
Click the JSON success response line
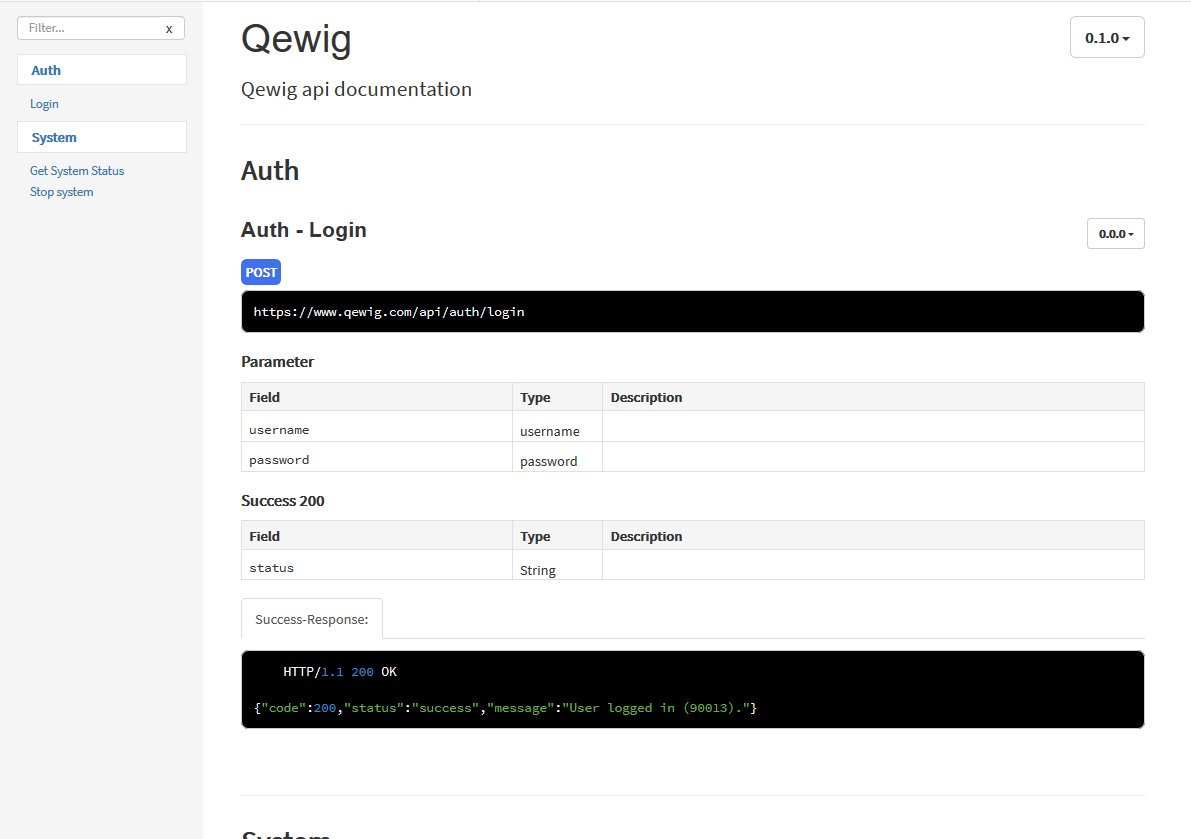(x=505, y=708)
